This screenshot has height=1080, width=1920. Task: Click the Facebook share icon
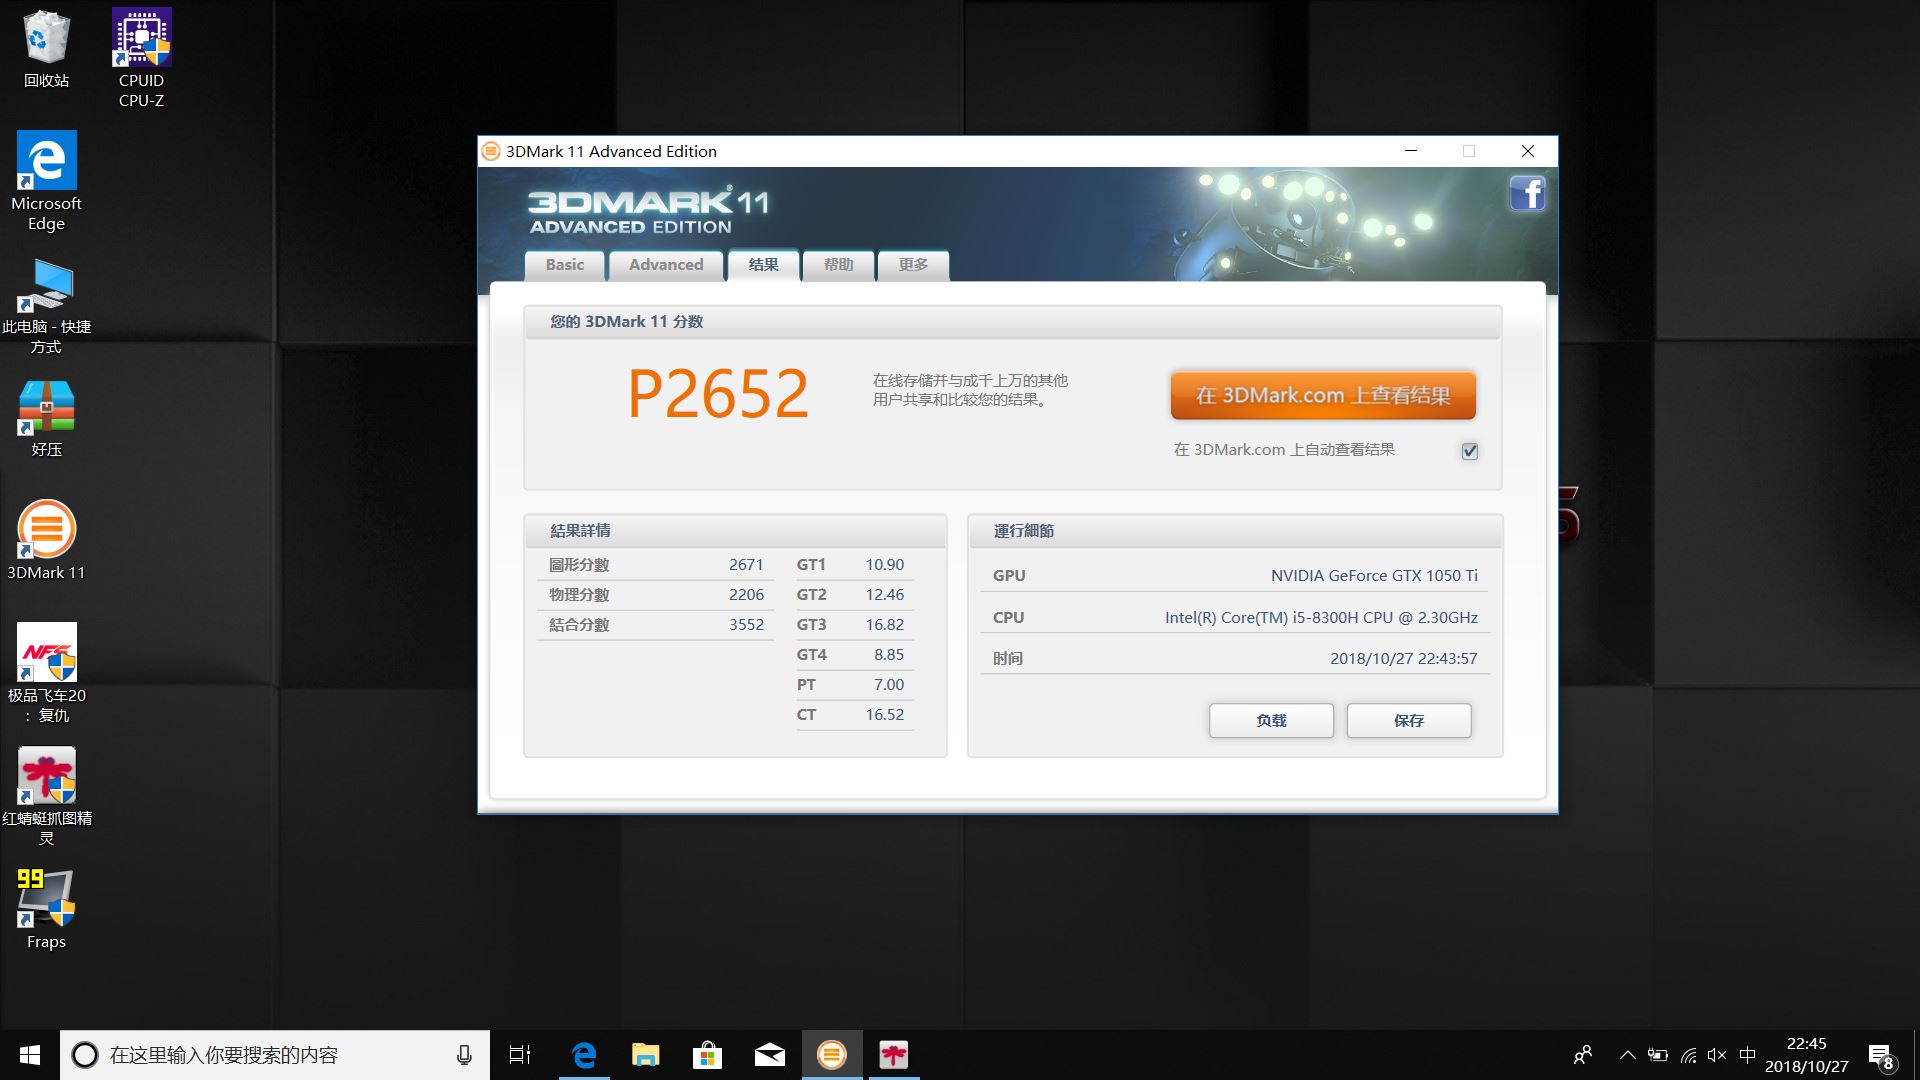tap(1527, 193)
